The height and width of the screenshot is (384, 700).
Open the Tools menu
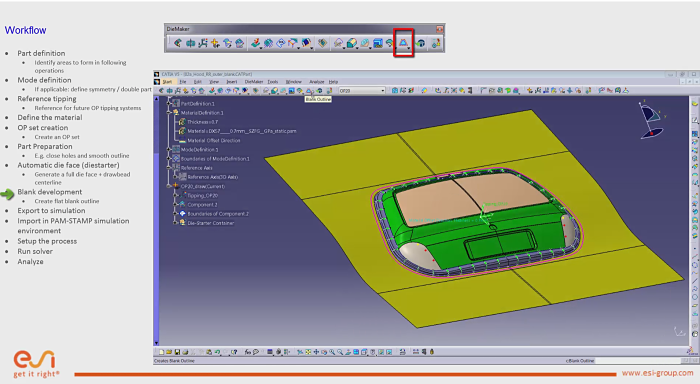pyautogui.click(x=273, y=82)
